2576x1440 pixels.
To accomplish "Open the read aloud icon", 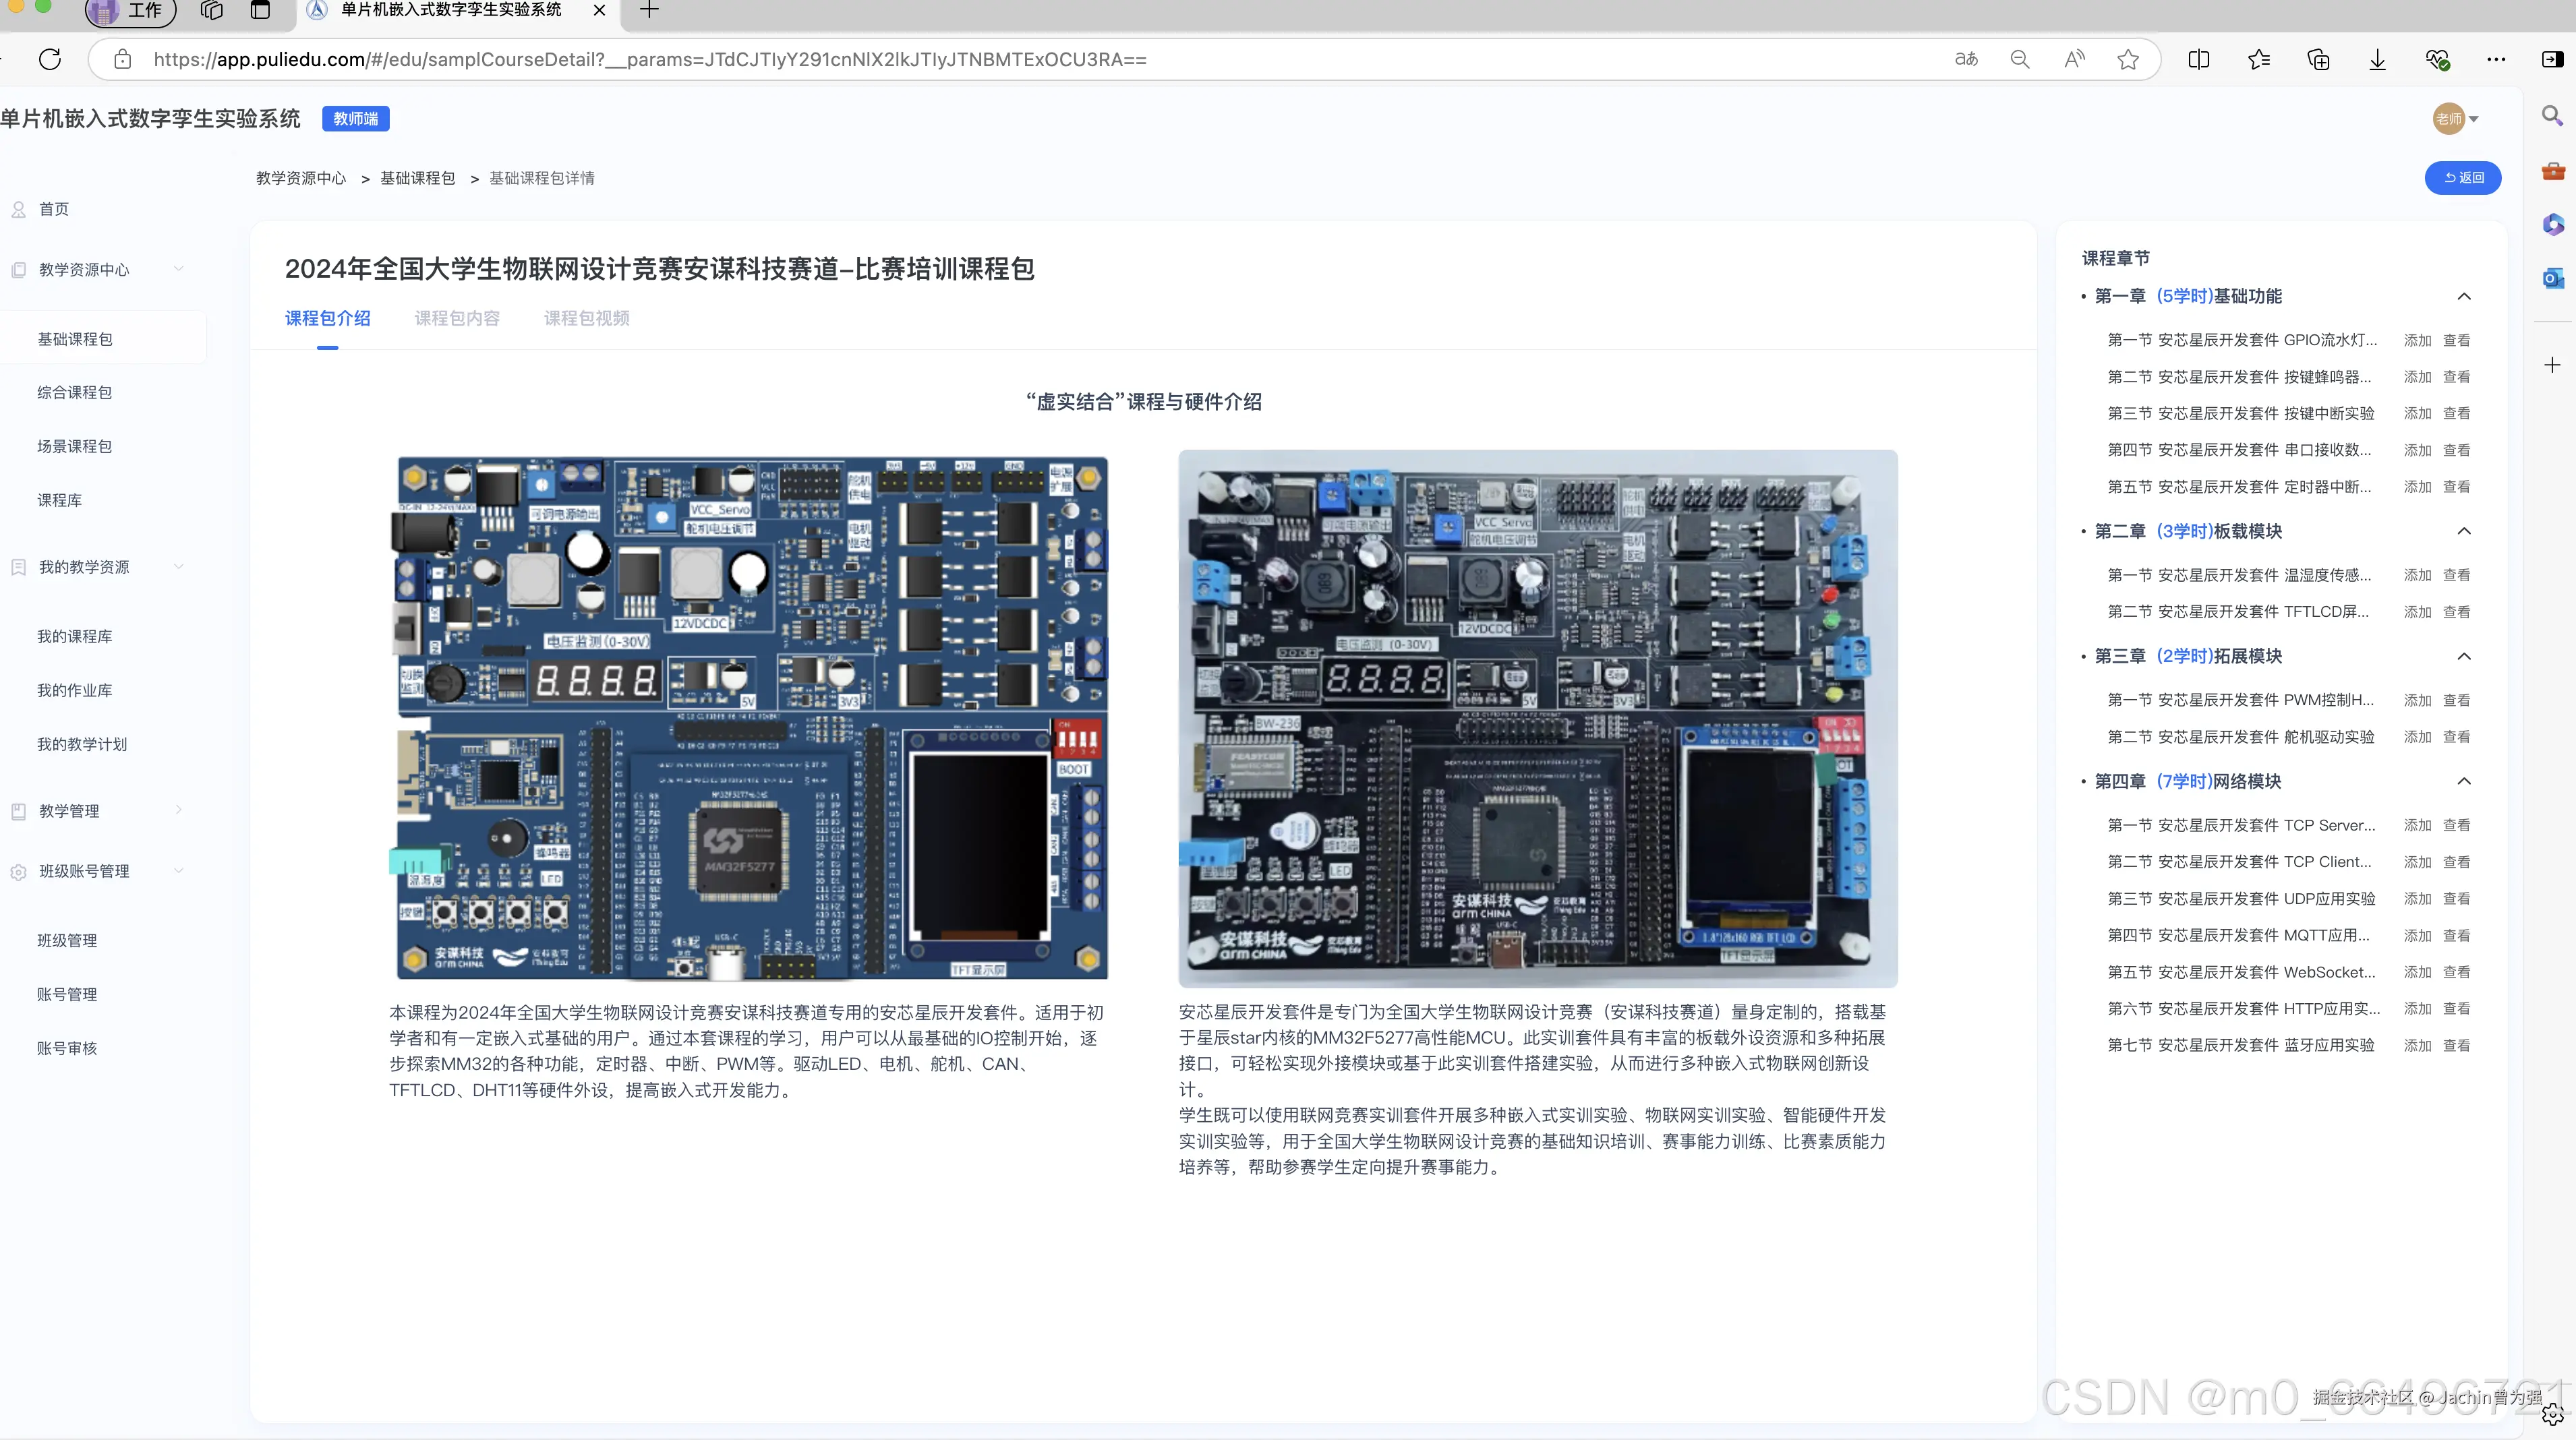I will pyautogui.click(x=2074, y=59).
